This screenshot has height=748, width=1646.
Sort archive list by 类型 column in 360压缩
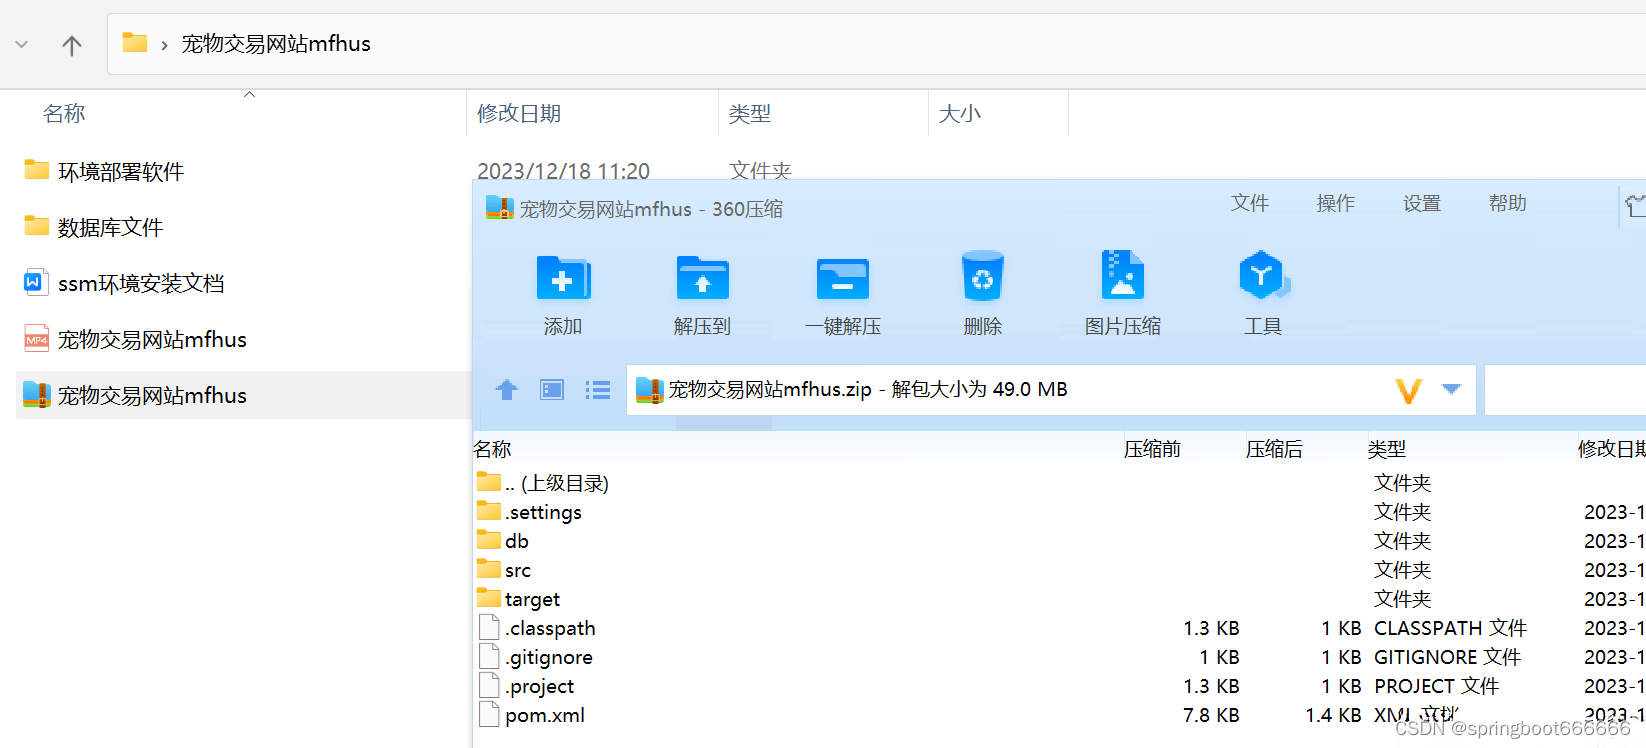[x=1387, y=449]
